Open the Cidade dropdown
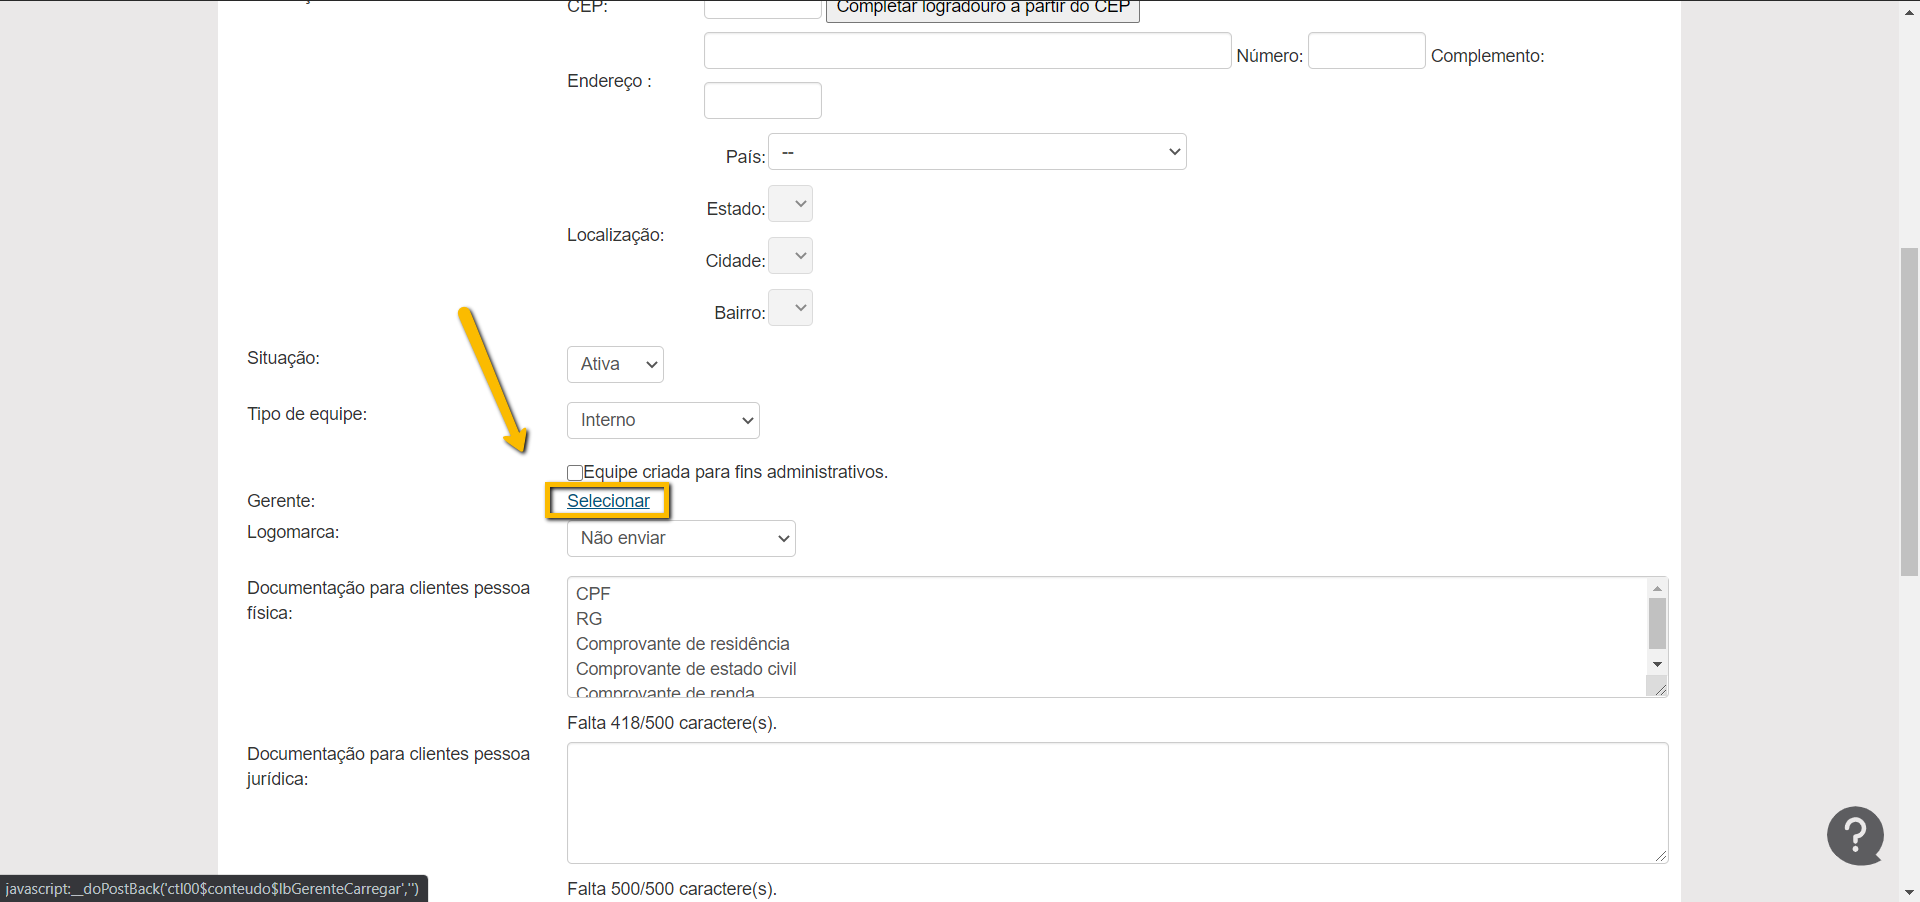 coord(790,256)
